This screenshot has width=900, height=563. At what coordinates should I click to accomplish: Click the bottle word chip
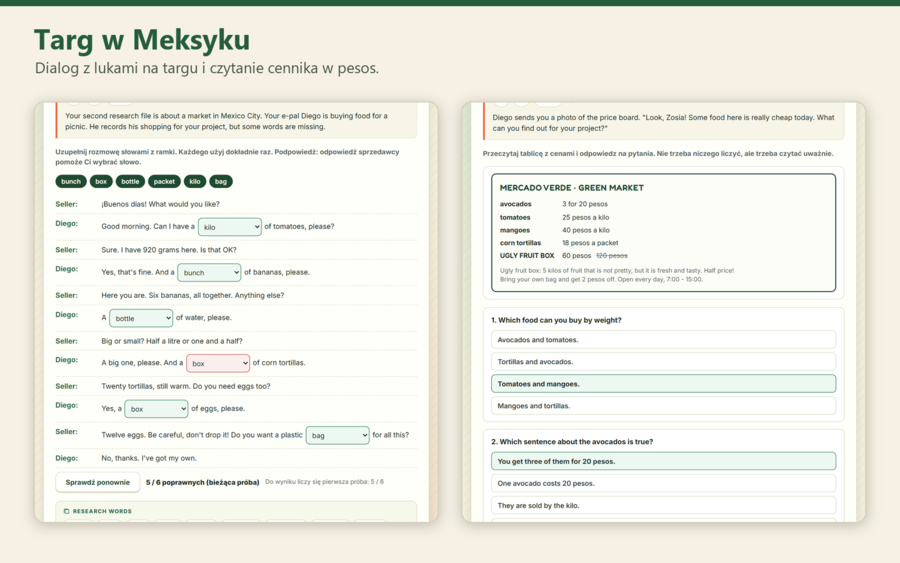click(x=130, y=181)
